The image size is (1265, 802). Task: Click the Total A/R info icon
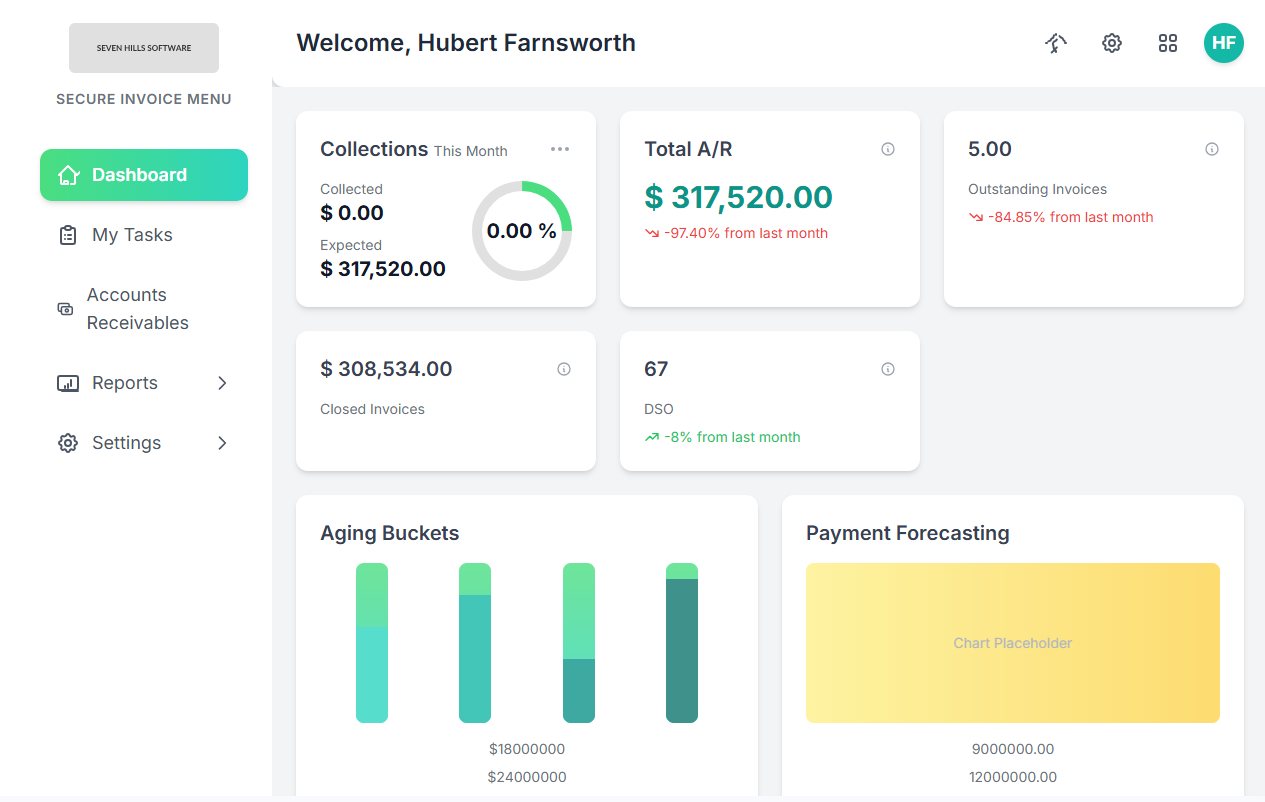(x=888, y=149)
